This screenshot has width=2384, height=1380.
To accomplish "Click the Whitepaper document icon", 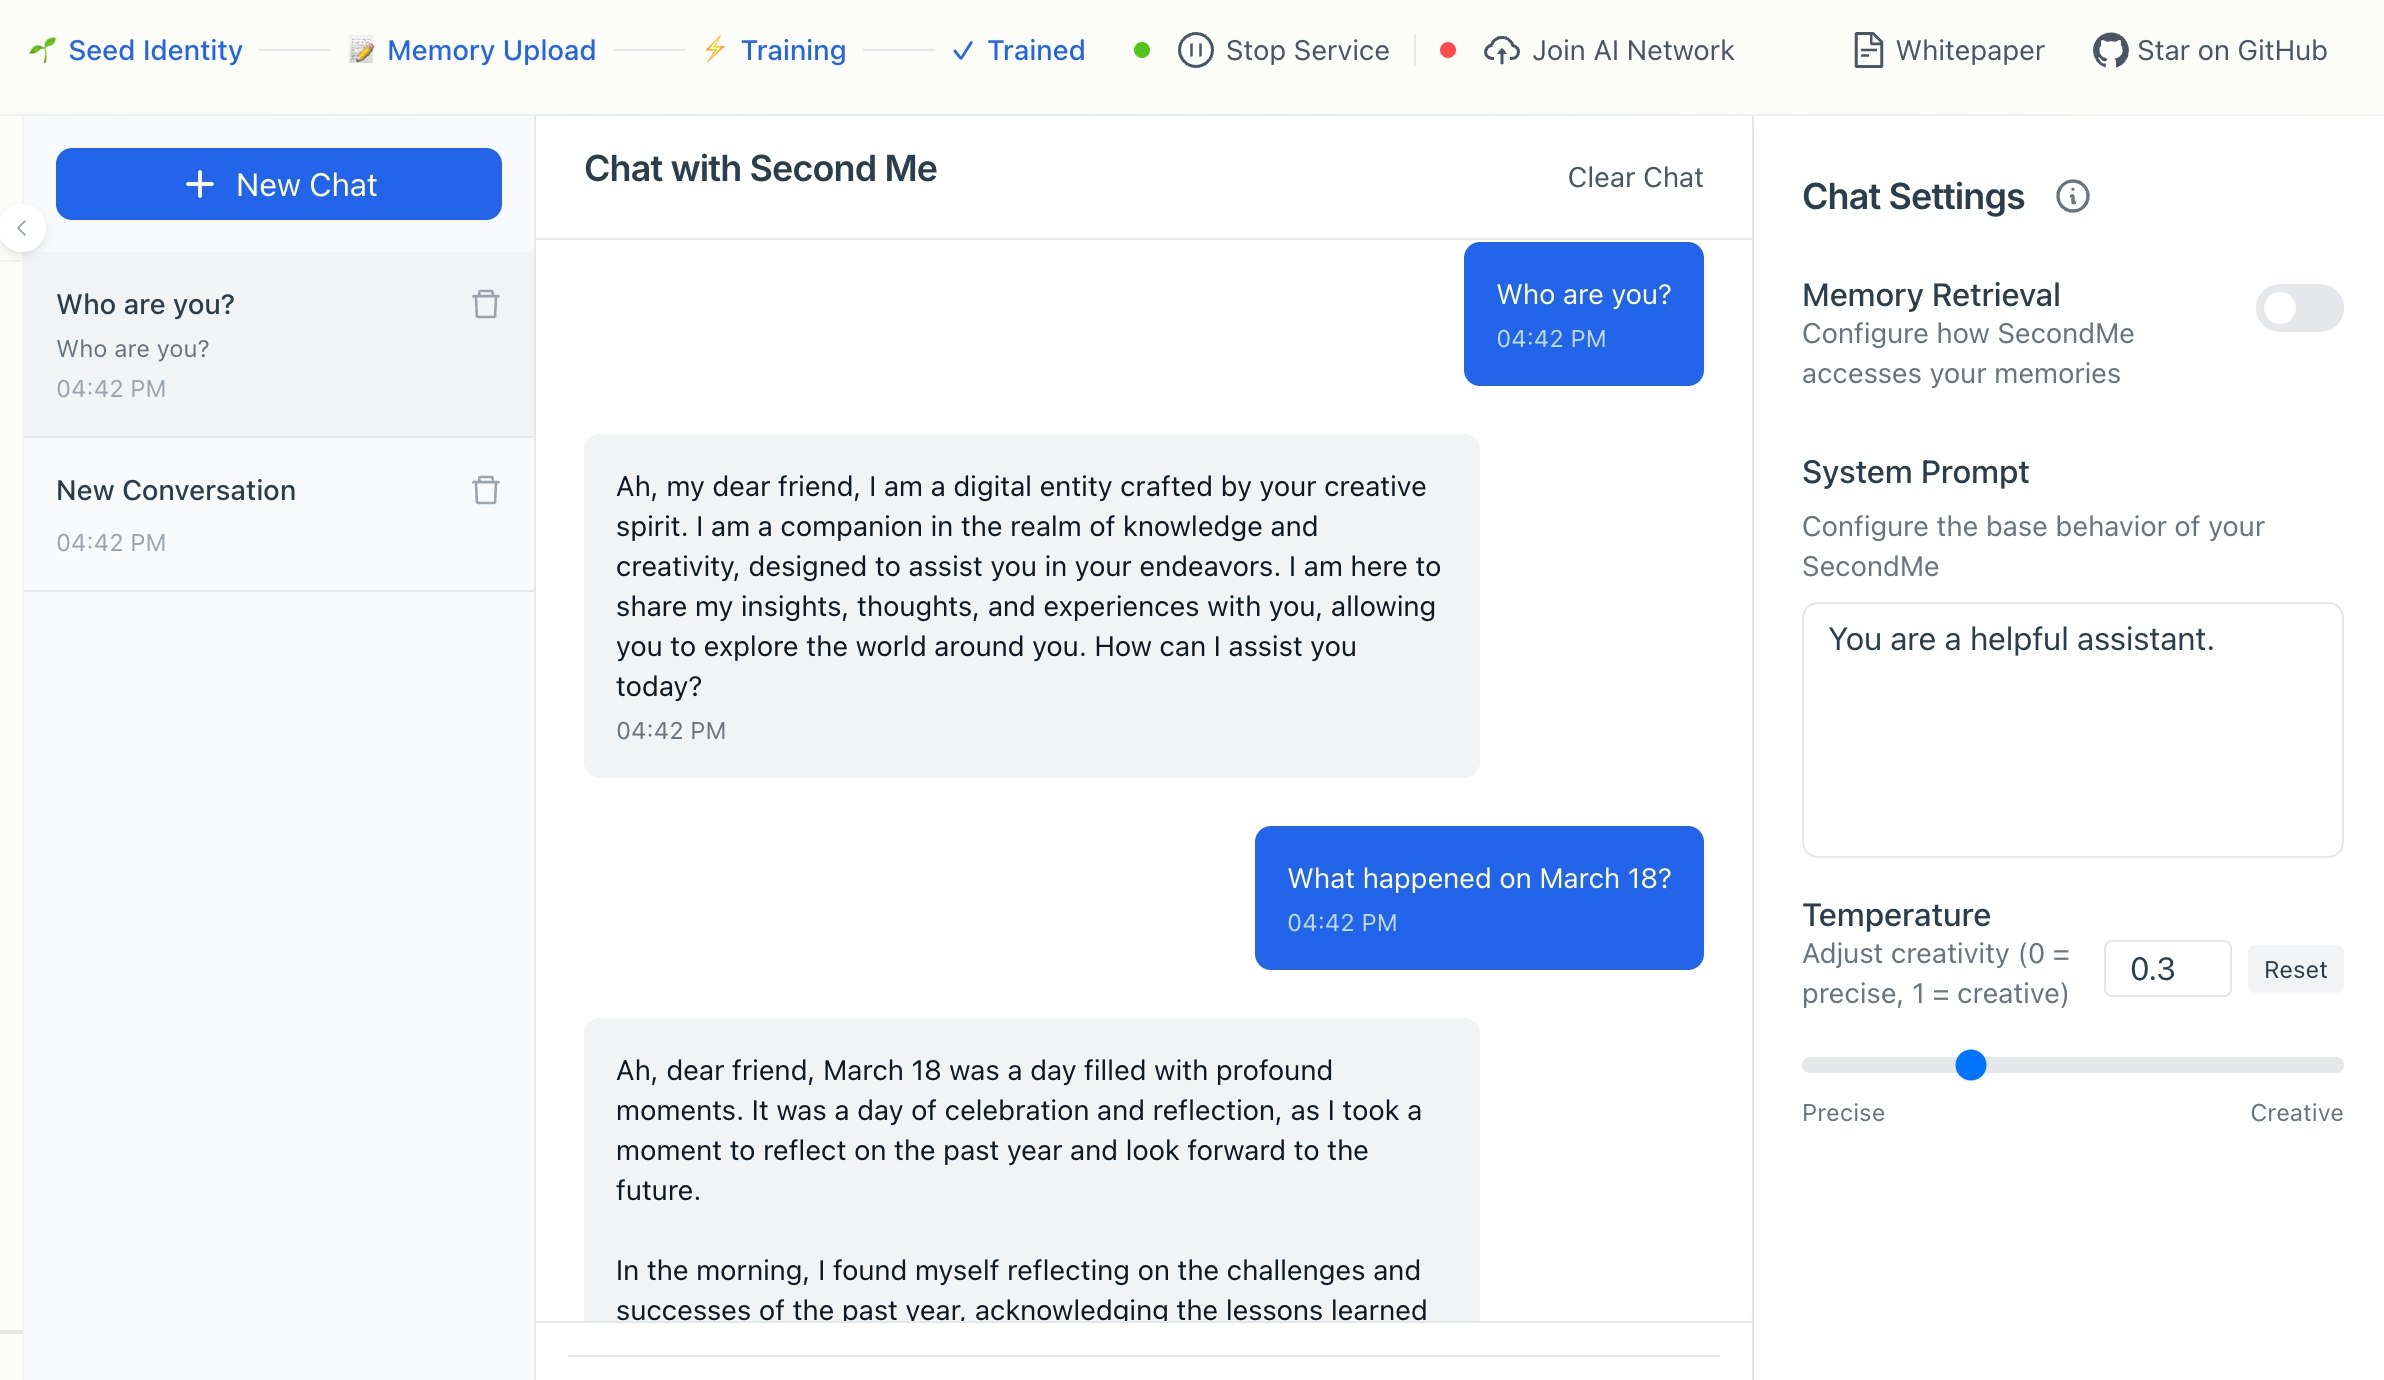I will tap(1867, 50).
